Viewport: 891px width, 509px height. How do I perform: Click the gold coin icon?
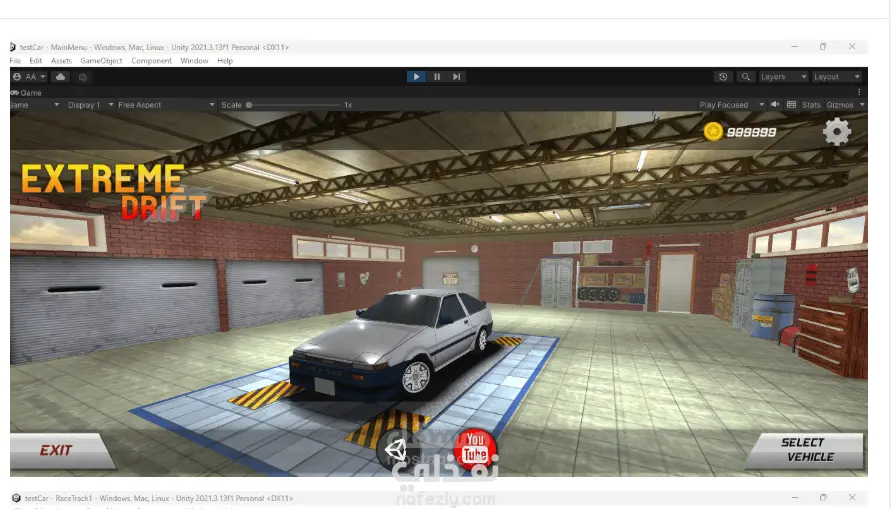(x=713, y=132)
